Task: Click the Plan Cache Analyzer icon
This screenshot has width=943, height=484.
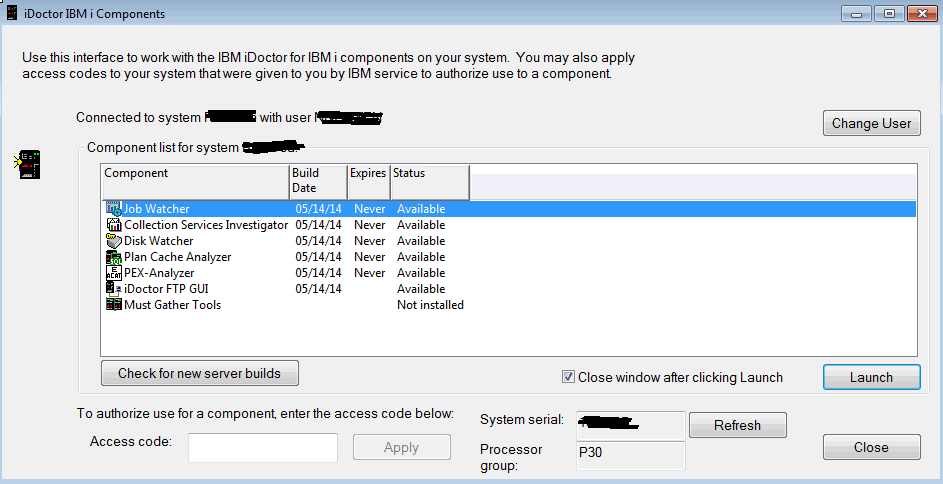Action: [114, 257]
